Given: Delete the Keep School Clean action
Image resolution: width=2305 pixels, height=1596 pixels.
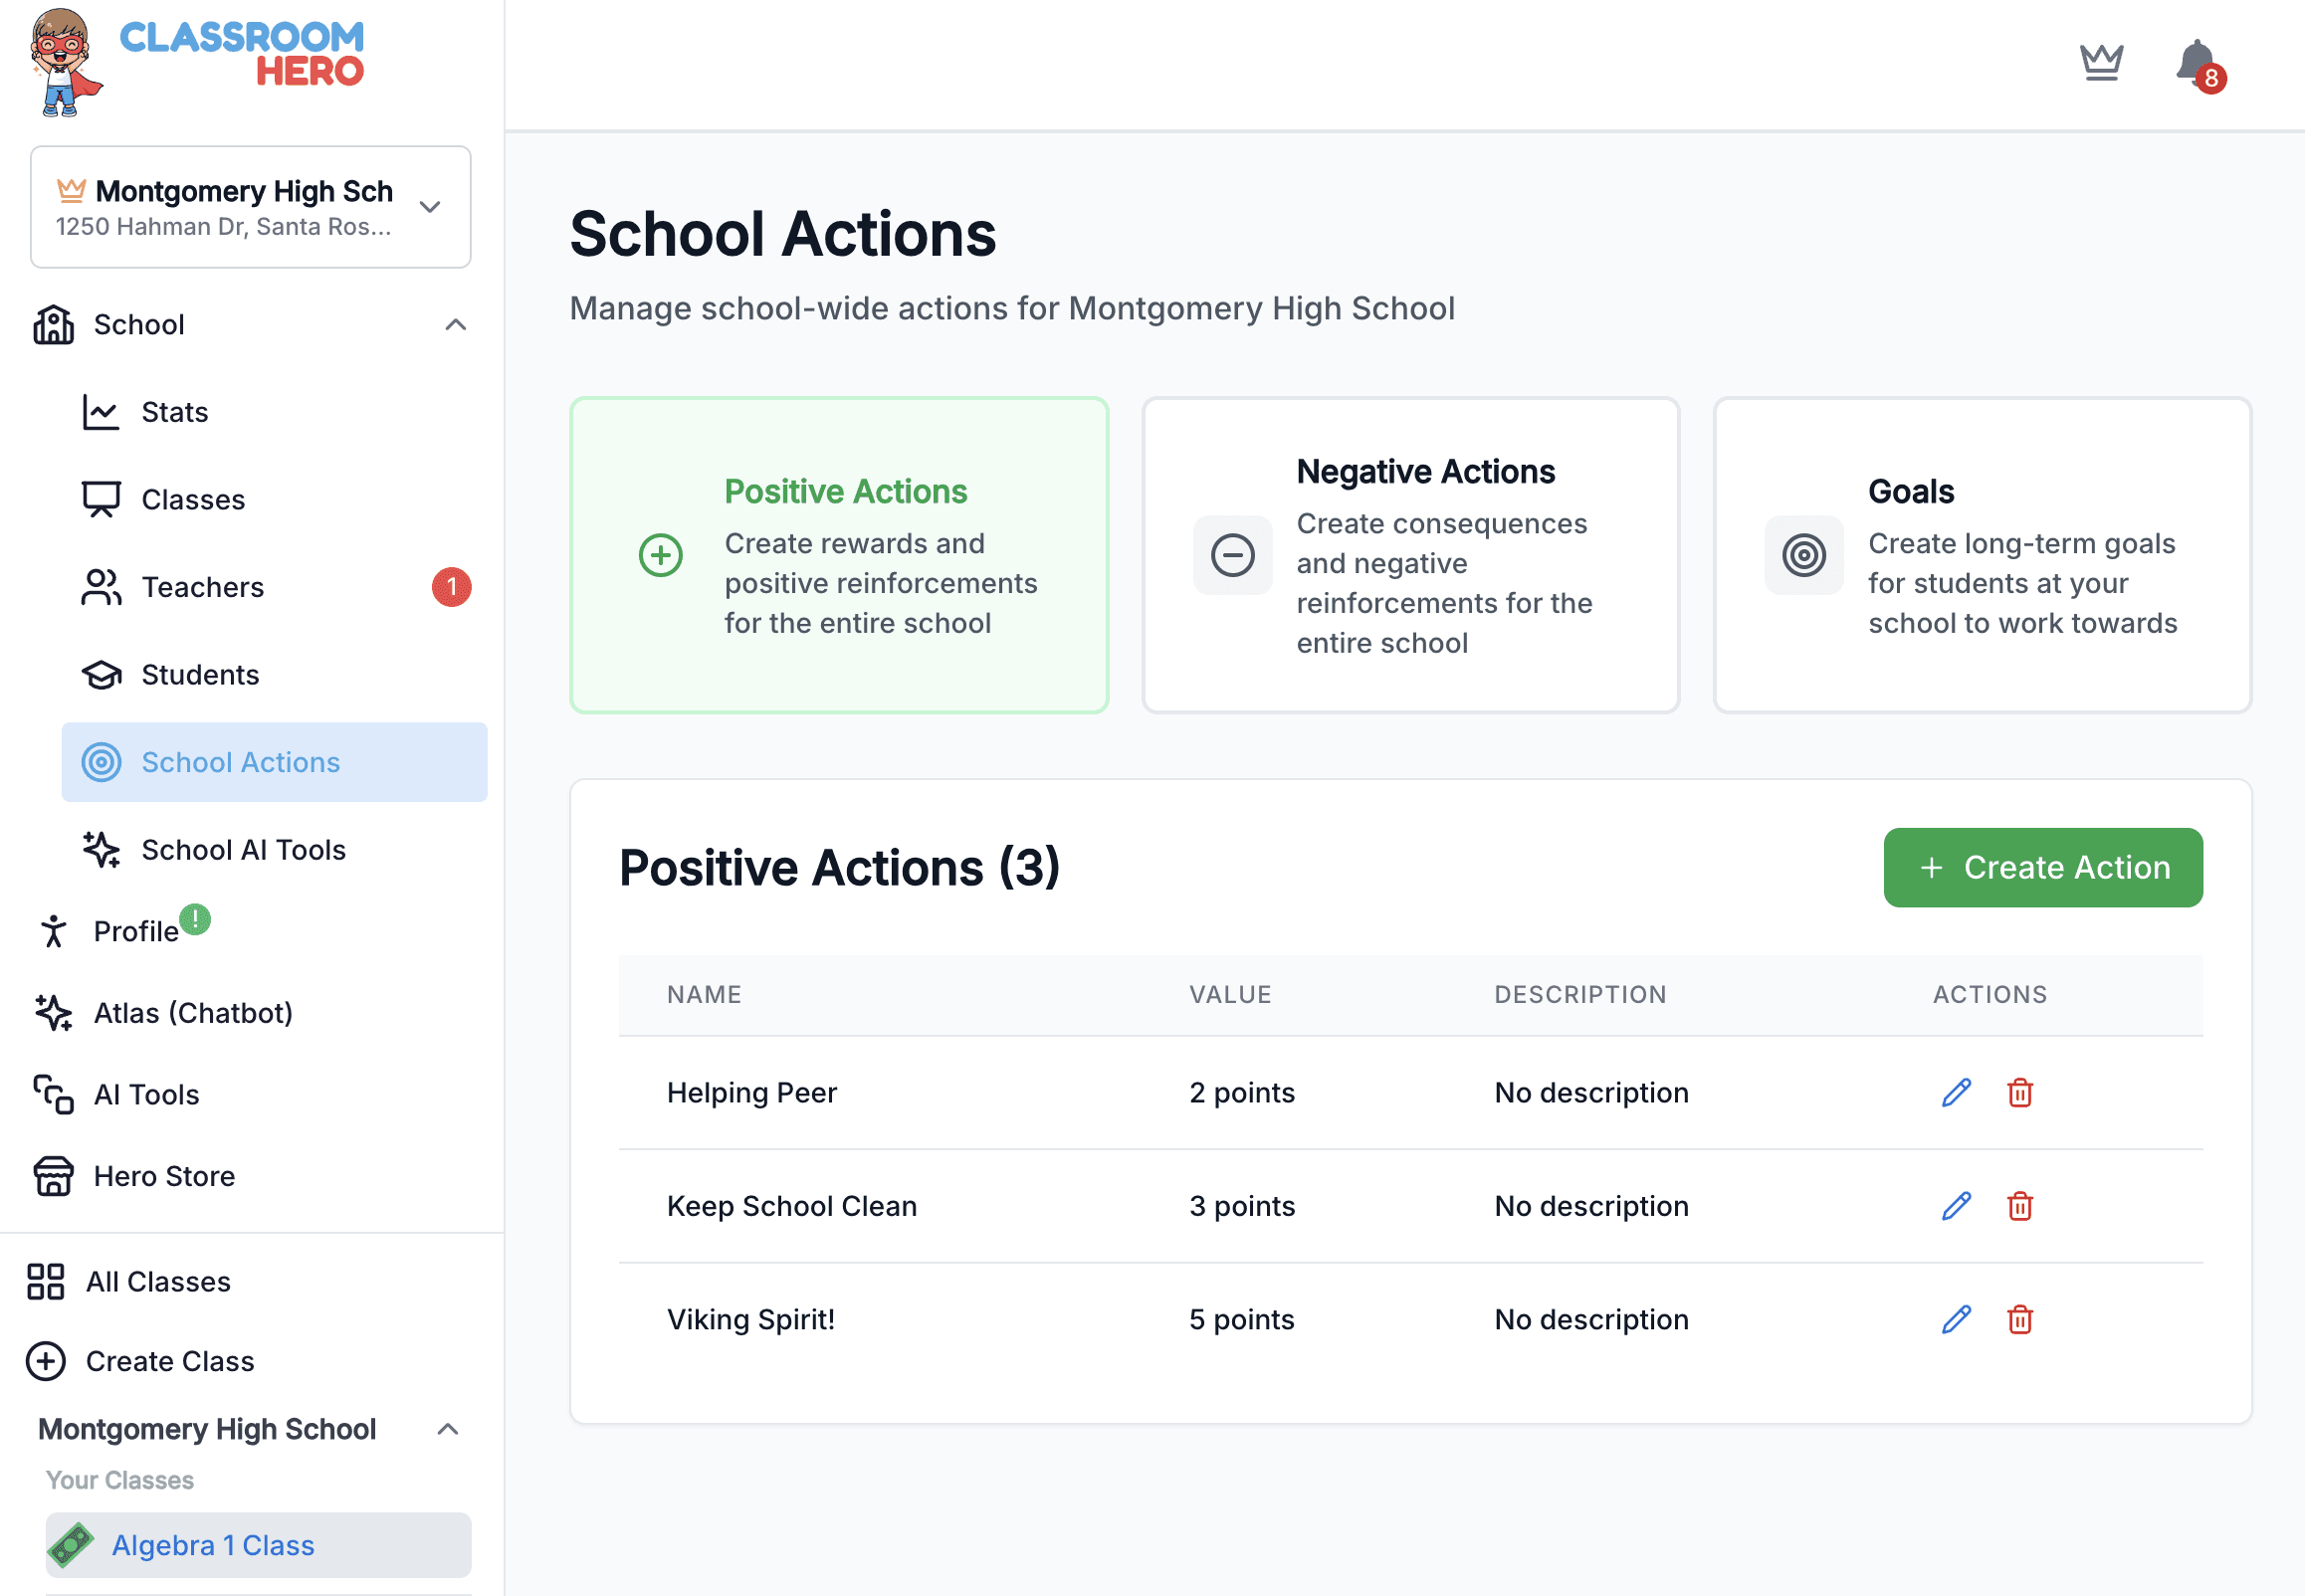Looking at the screenshot, I should pos(2019,1206).
